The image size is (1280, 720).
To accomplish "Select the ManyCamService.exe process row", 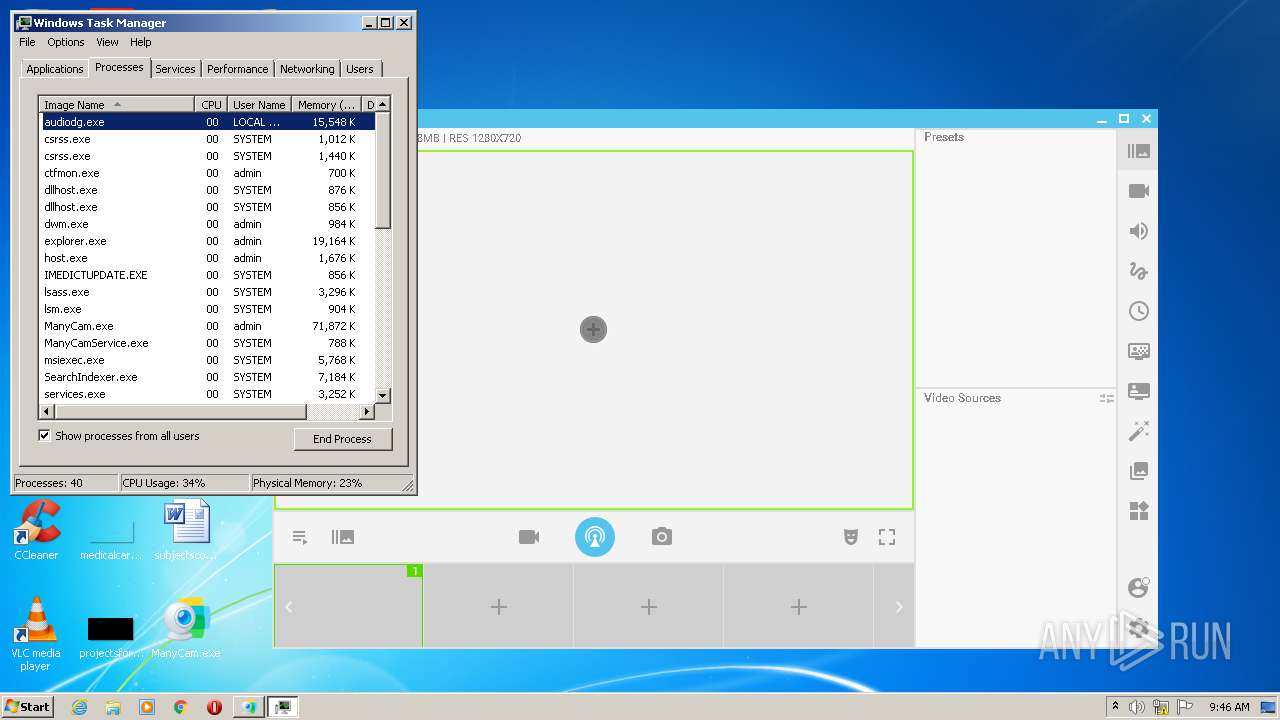I will [x=208, y=343].
